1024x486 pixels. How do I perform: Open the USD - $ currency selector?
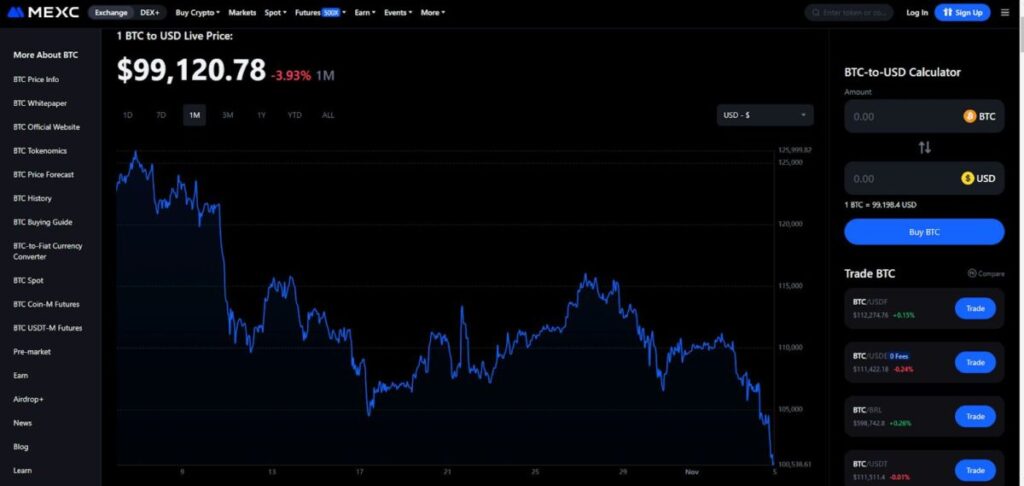765,115
